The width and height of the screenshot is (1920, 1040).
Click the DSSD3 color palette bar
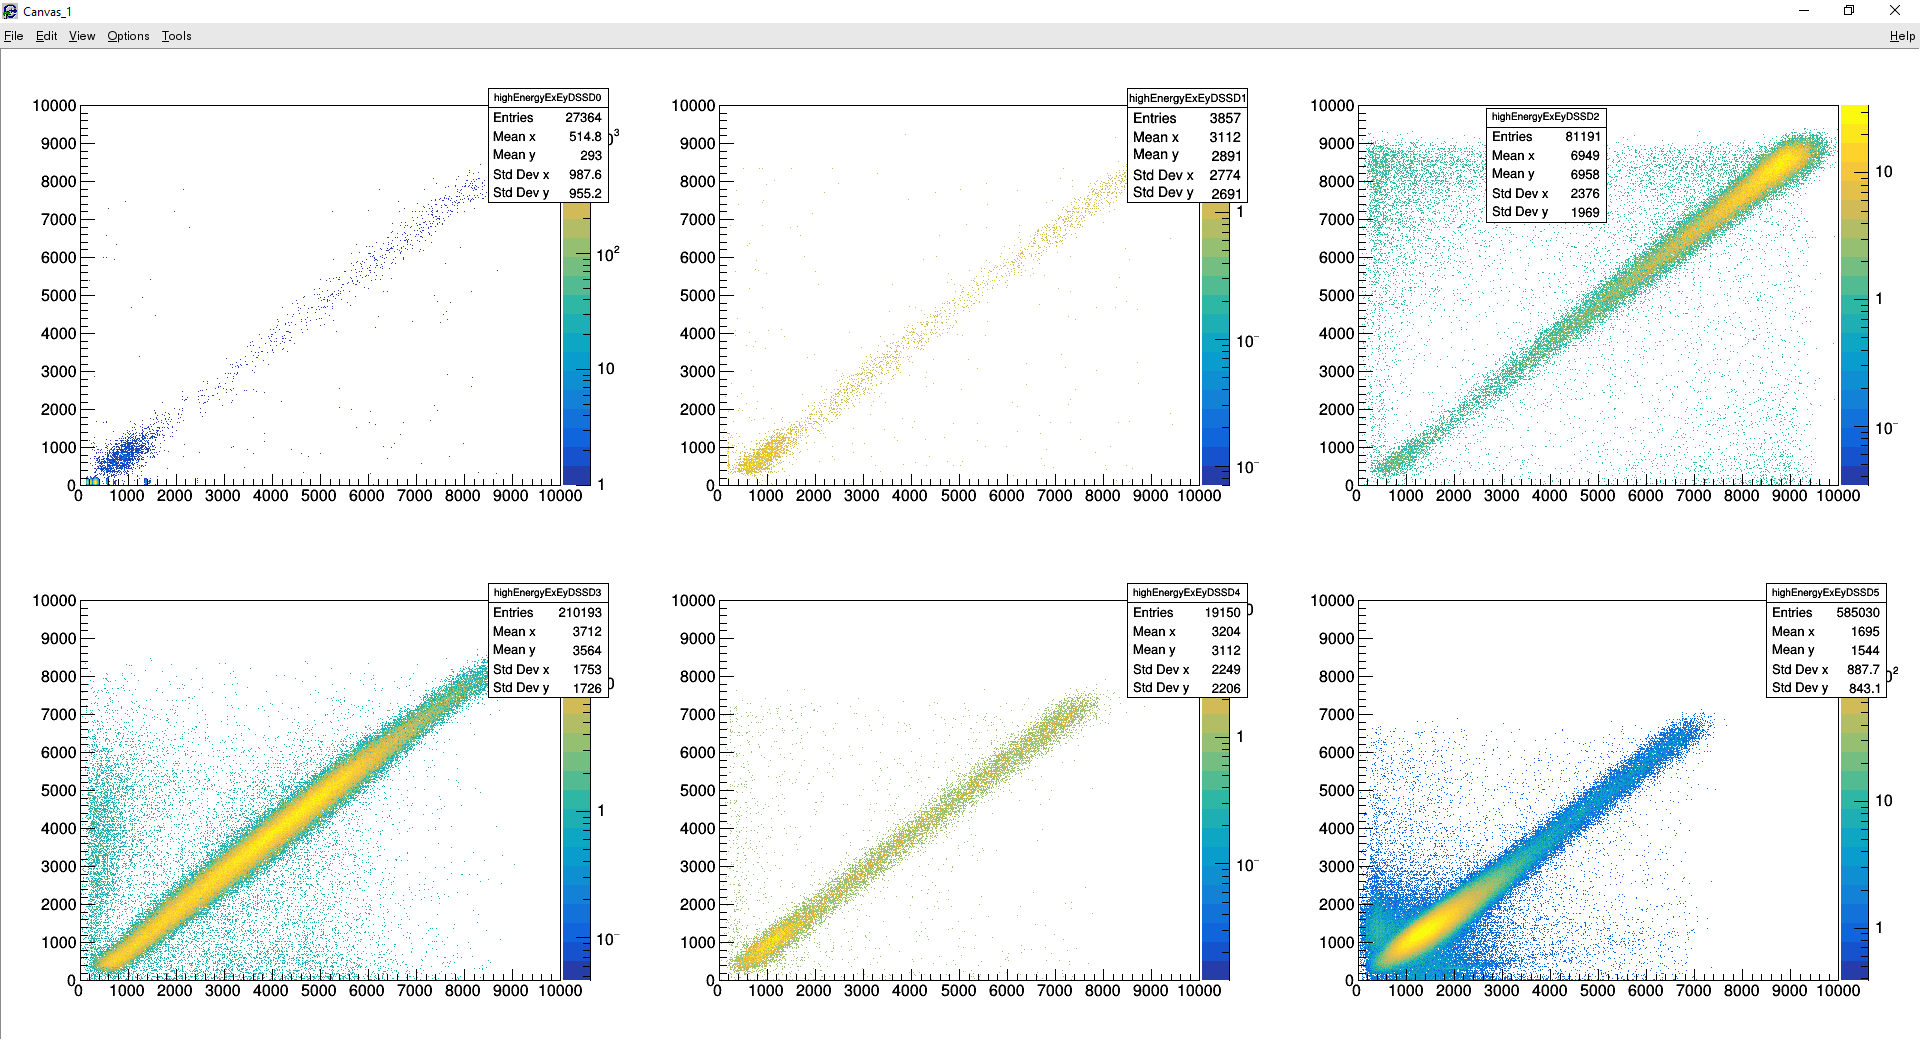(576, 839)
